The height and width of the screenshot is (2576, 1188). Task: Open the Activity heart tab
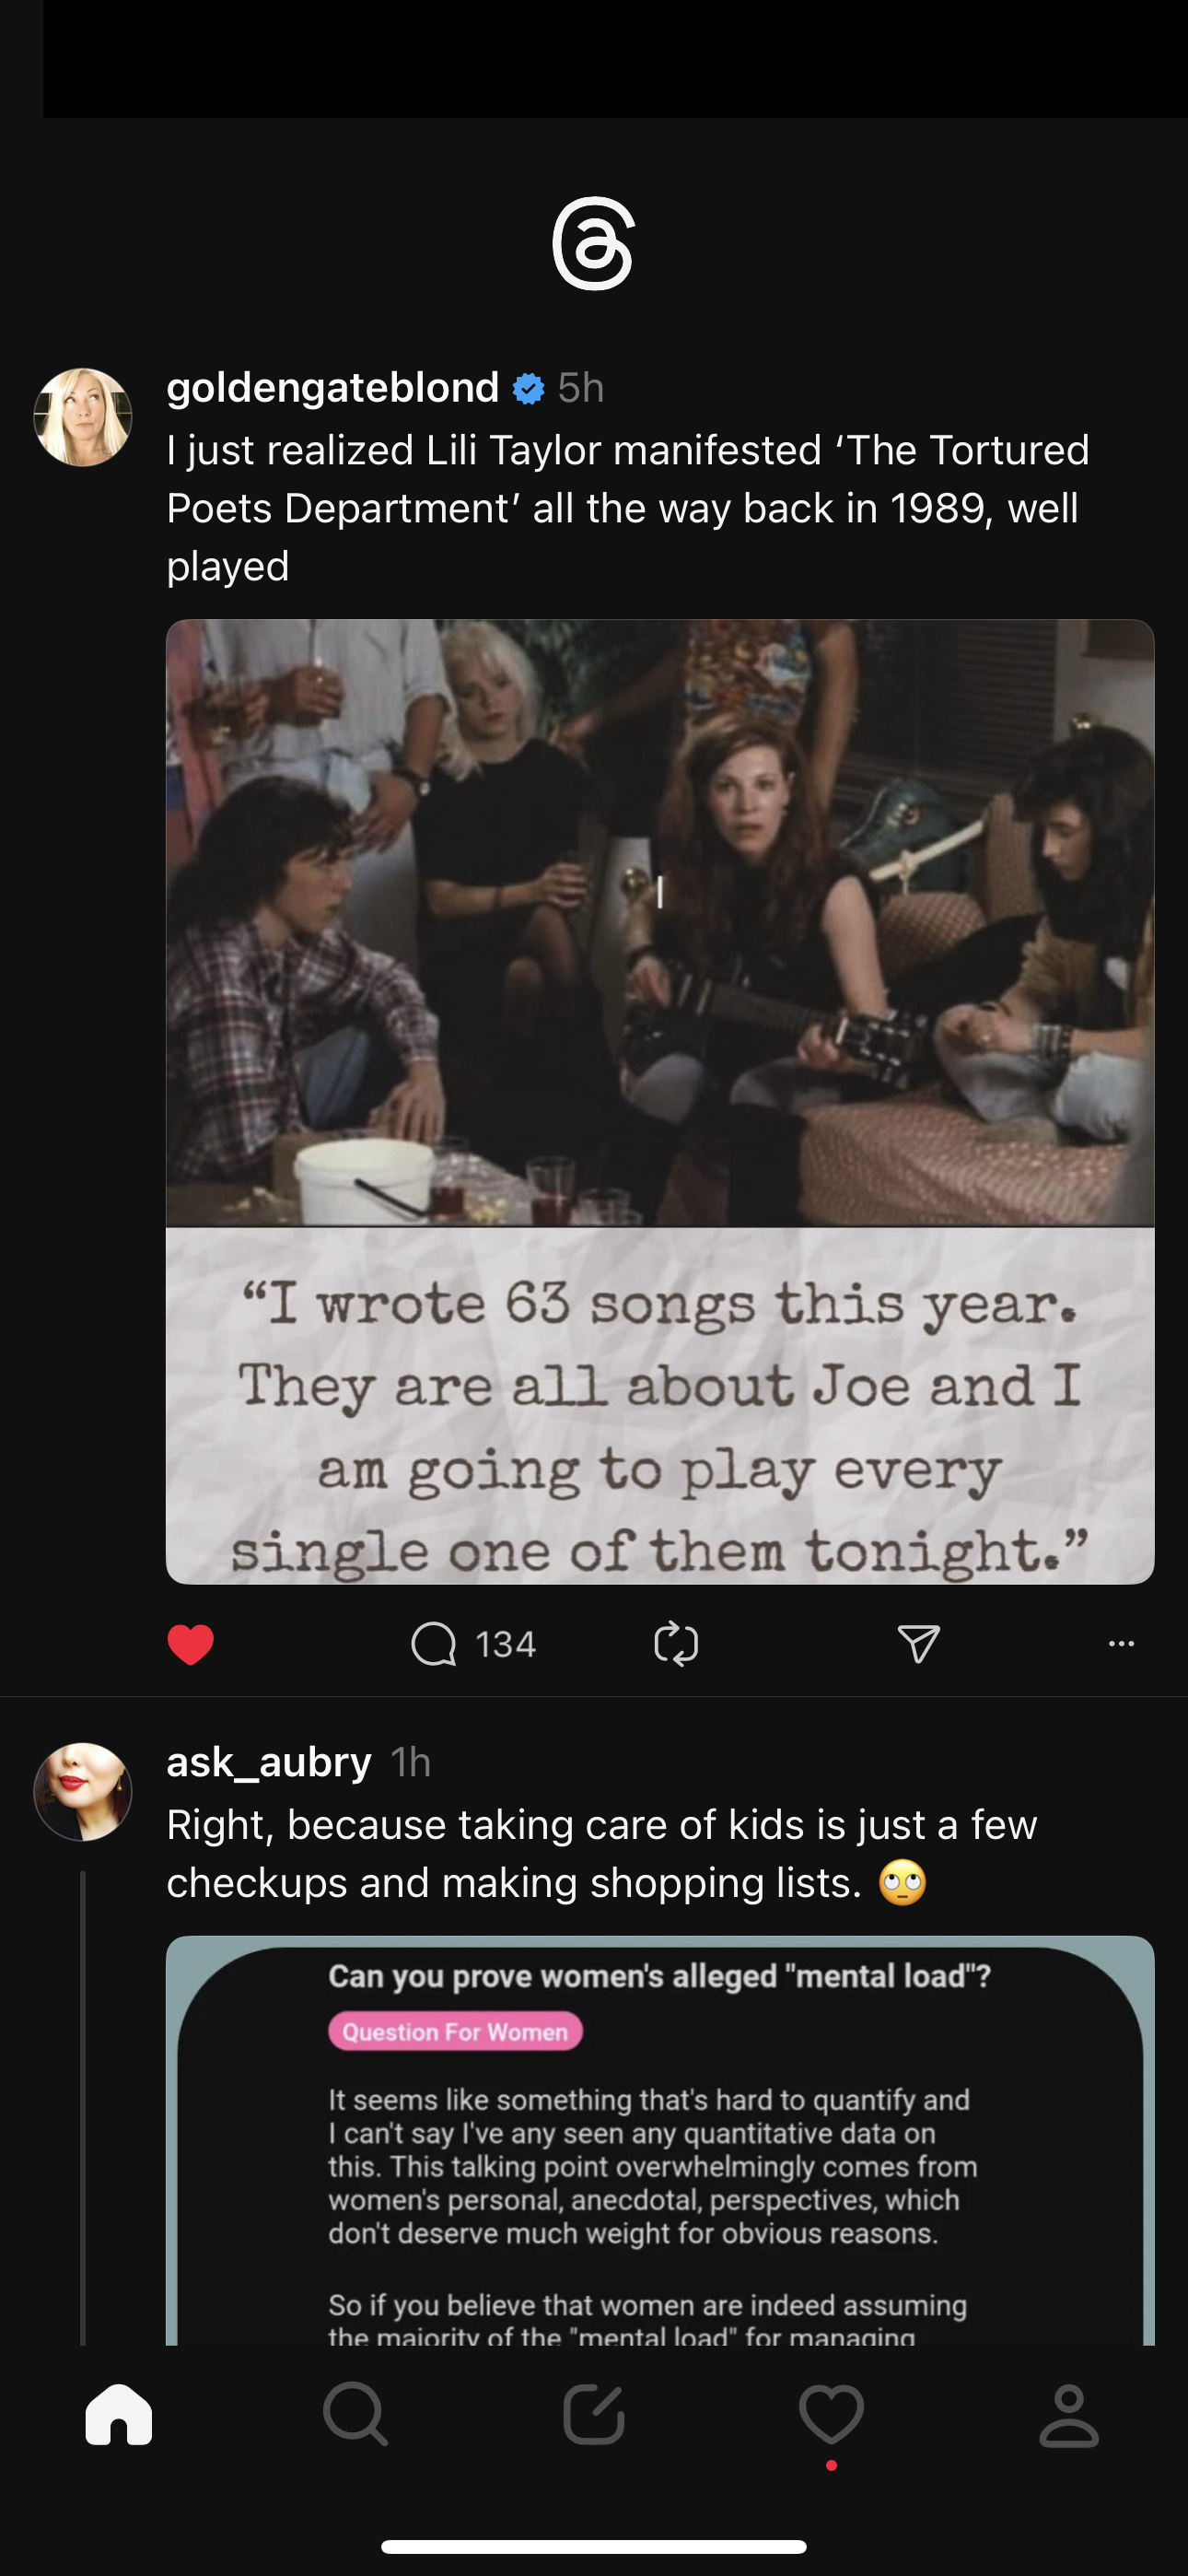[x=831, y=2414]
